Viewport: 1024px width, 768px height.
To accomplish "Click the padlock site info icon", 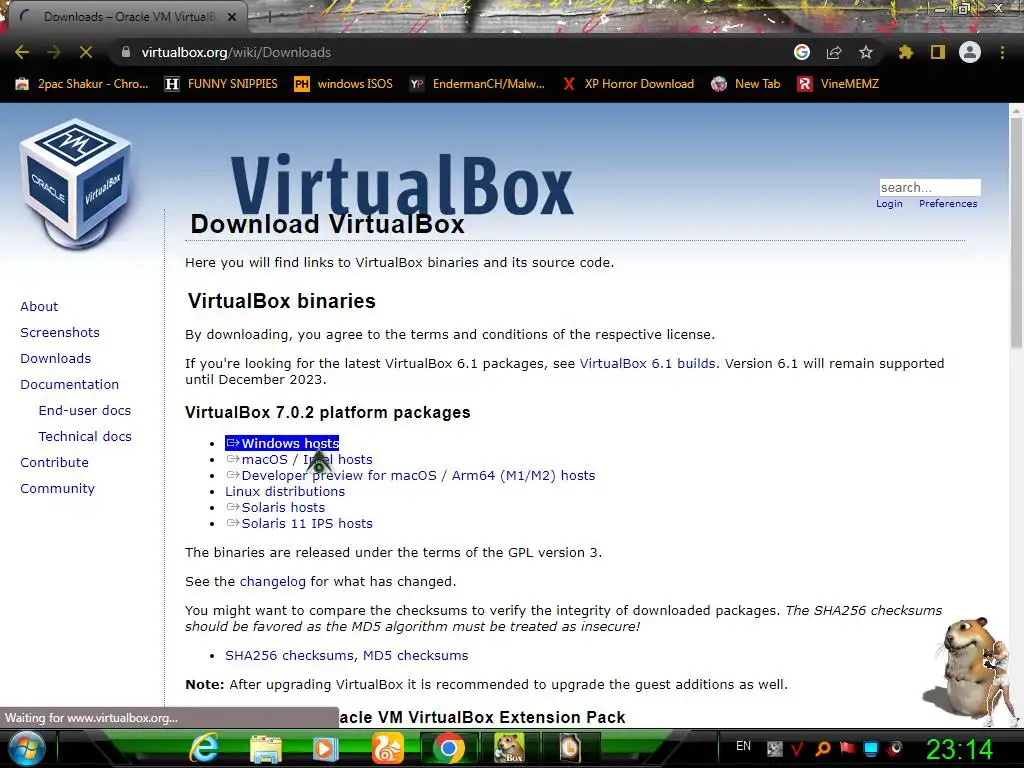I will point(125,52).
